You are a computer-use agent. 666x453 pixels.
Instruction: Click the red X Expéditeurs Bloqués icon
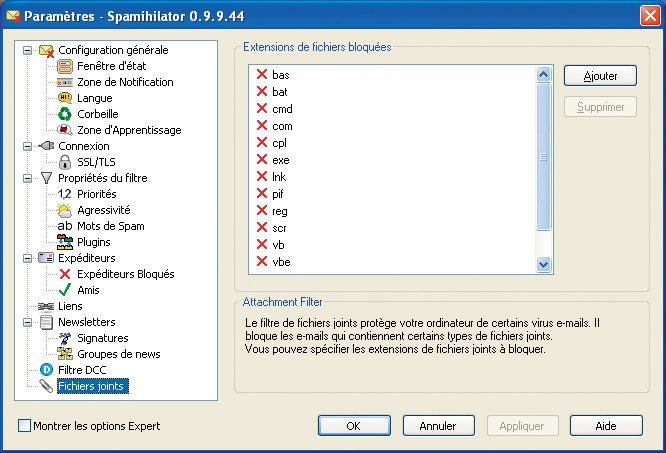(65, 274)
